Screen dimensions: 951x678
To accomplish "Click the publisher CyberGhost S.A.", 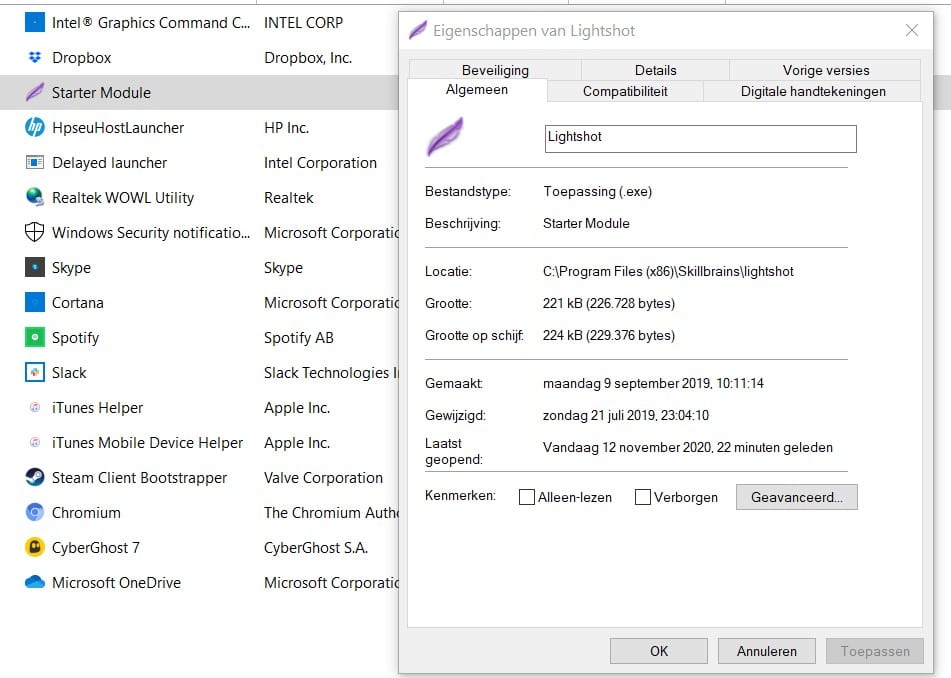I will pos(316,548).
